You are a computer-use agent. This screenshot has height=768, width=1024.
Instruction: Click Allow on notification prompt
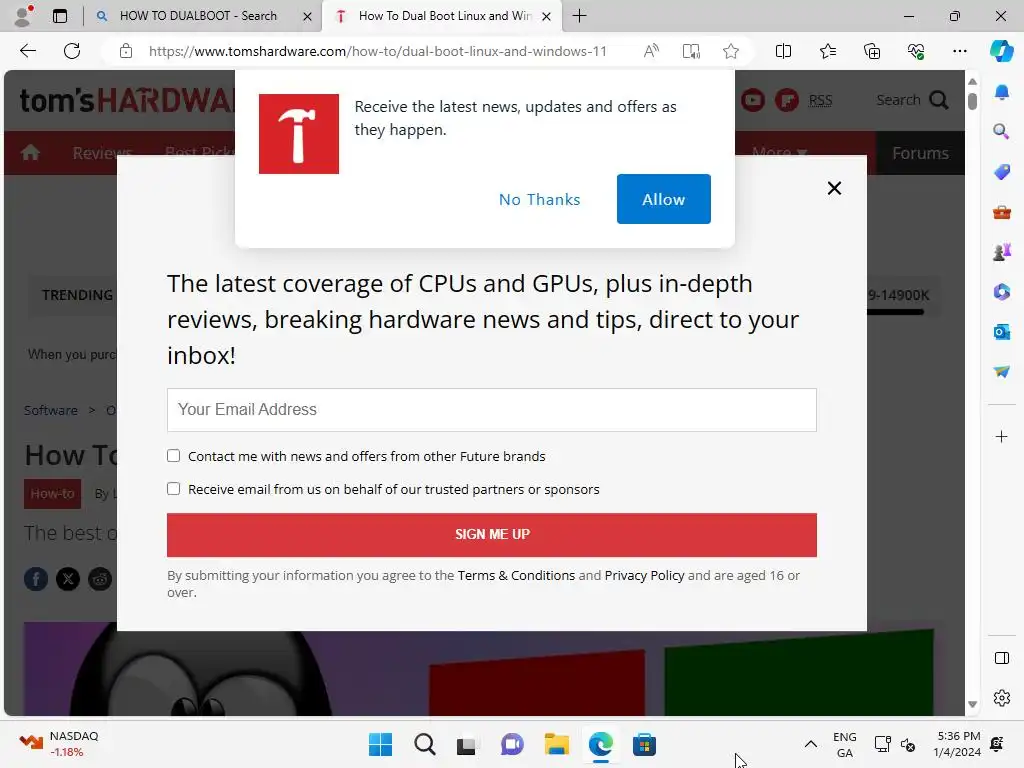[664, 199]
